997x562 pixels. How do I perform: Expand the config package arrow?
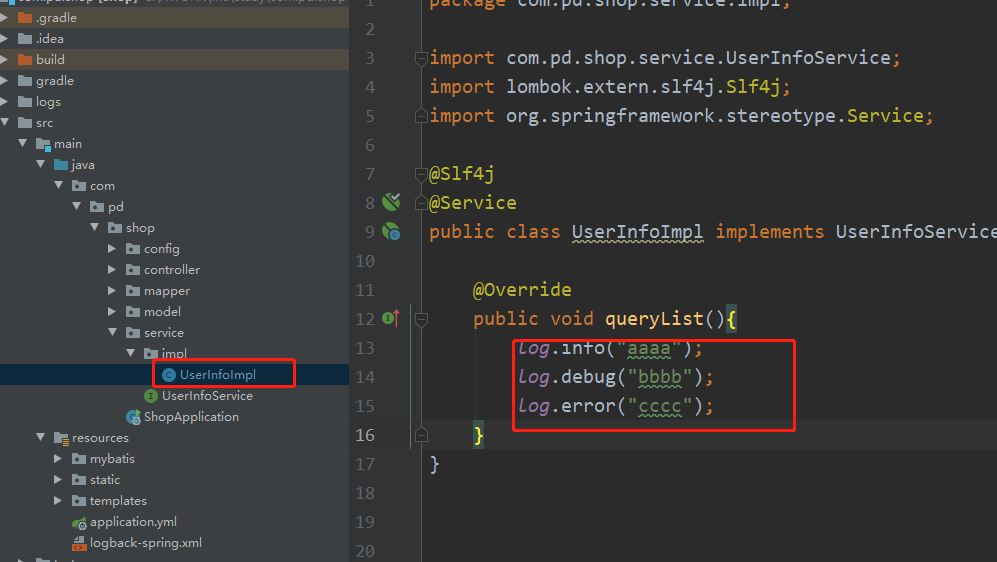pyautogui.click(x=113, y=249)
